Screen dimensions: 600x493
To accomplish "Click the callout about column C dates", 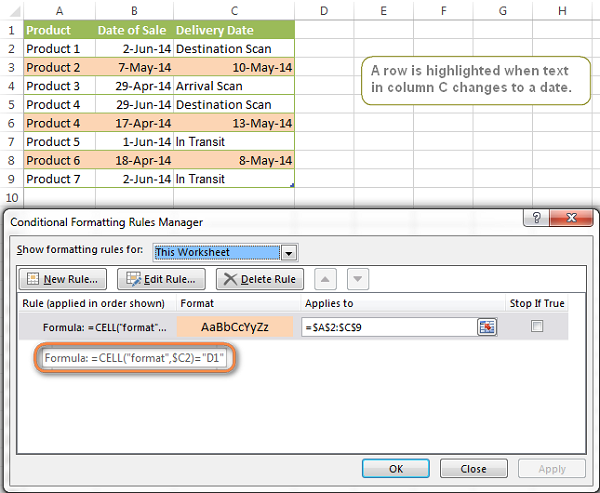I will 476,80.
